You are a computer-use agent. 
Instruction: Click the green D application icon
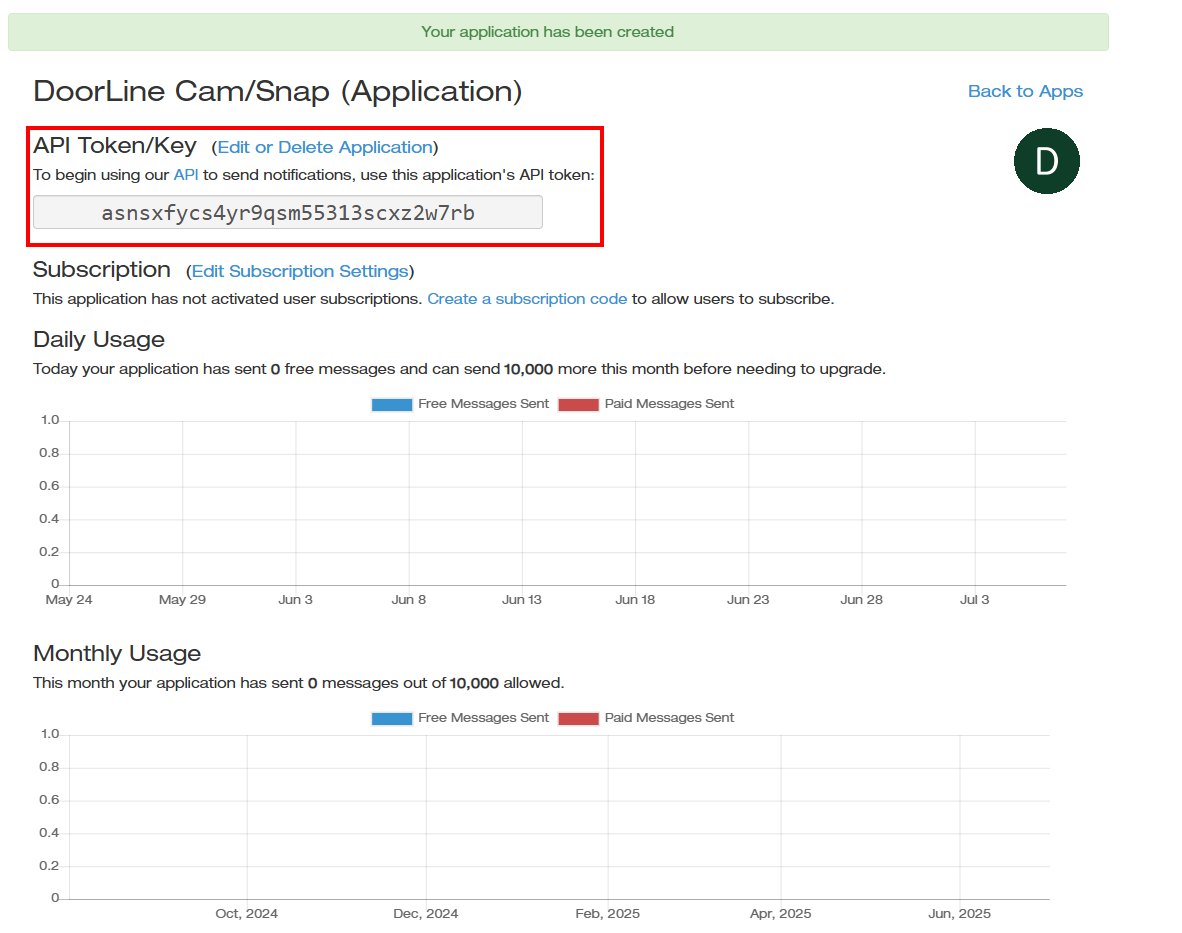[x=1046, y=161]
